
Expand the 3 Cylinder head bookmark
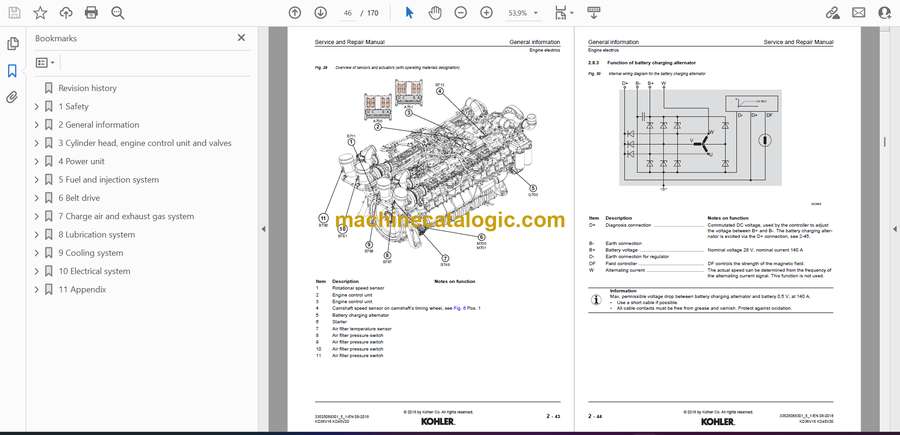pos(37,143)
